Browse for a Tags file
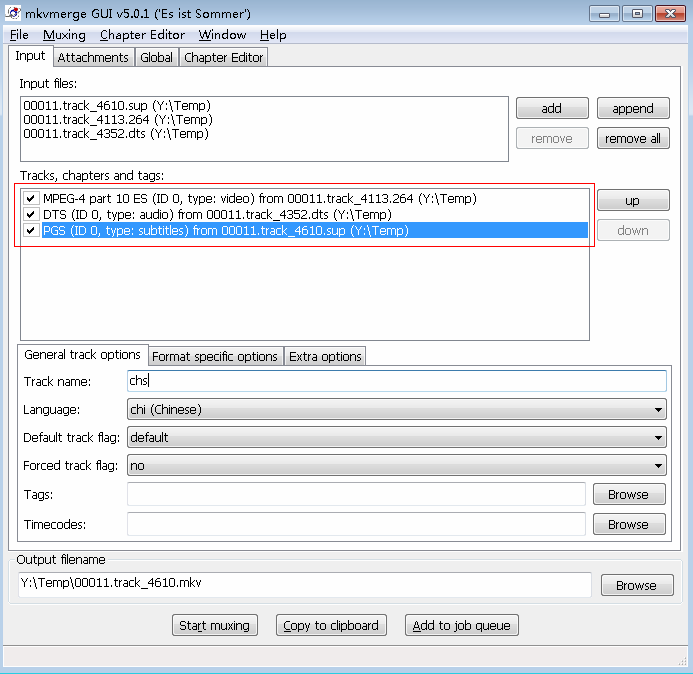Image resolution: width=693 pixels, height=674 pixels. point(629,494)
